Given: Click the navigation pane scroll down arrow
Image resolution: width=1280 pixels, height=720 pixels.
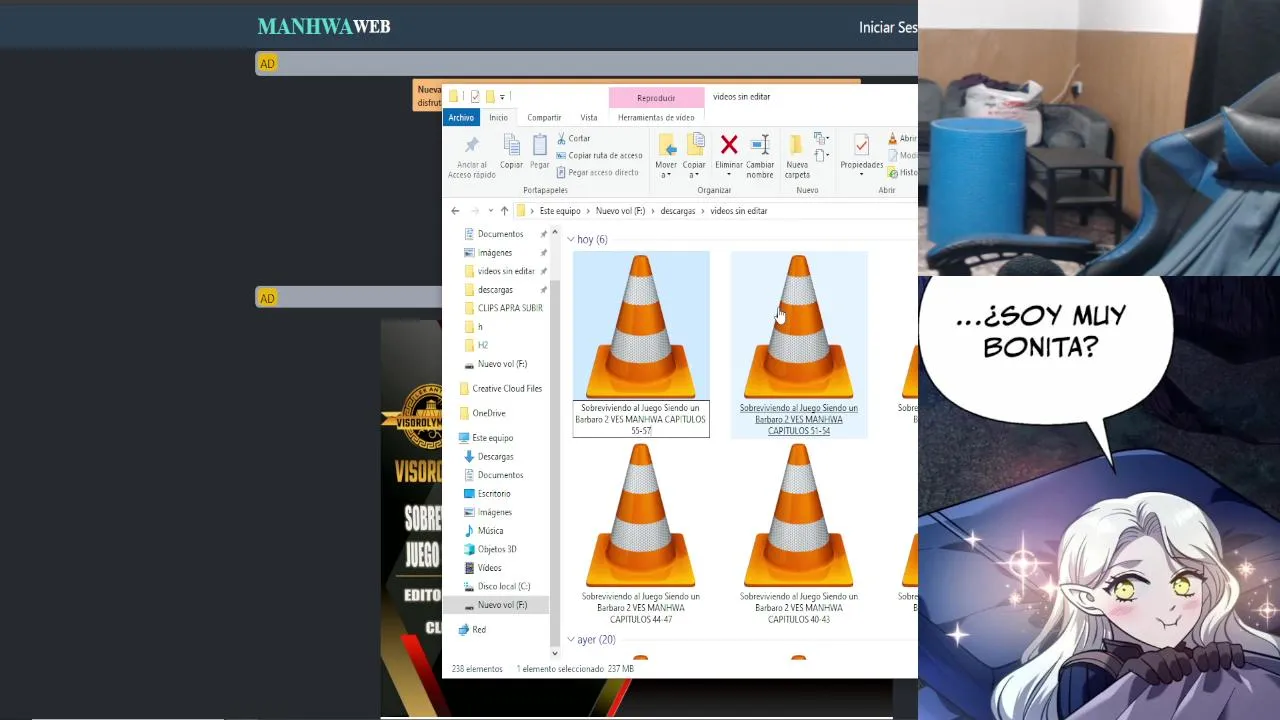Looking at the screenshot, I should [x=555, y=653].
